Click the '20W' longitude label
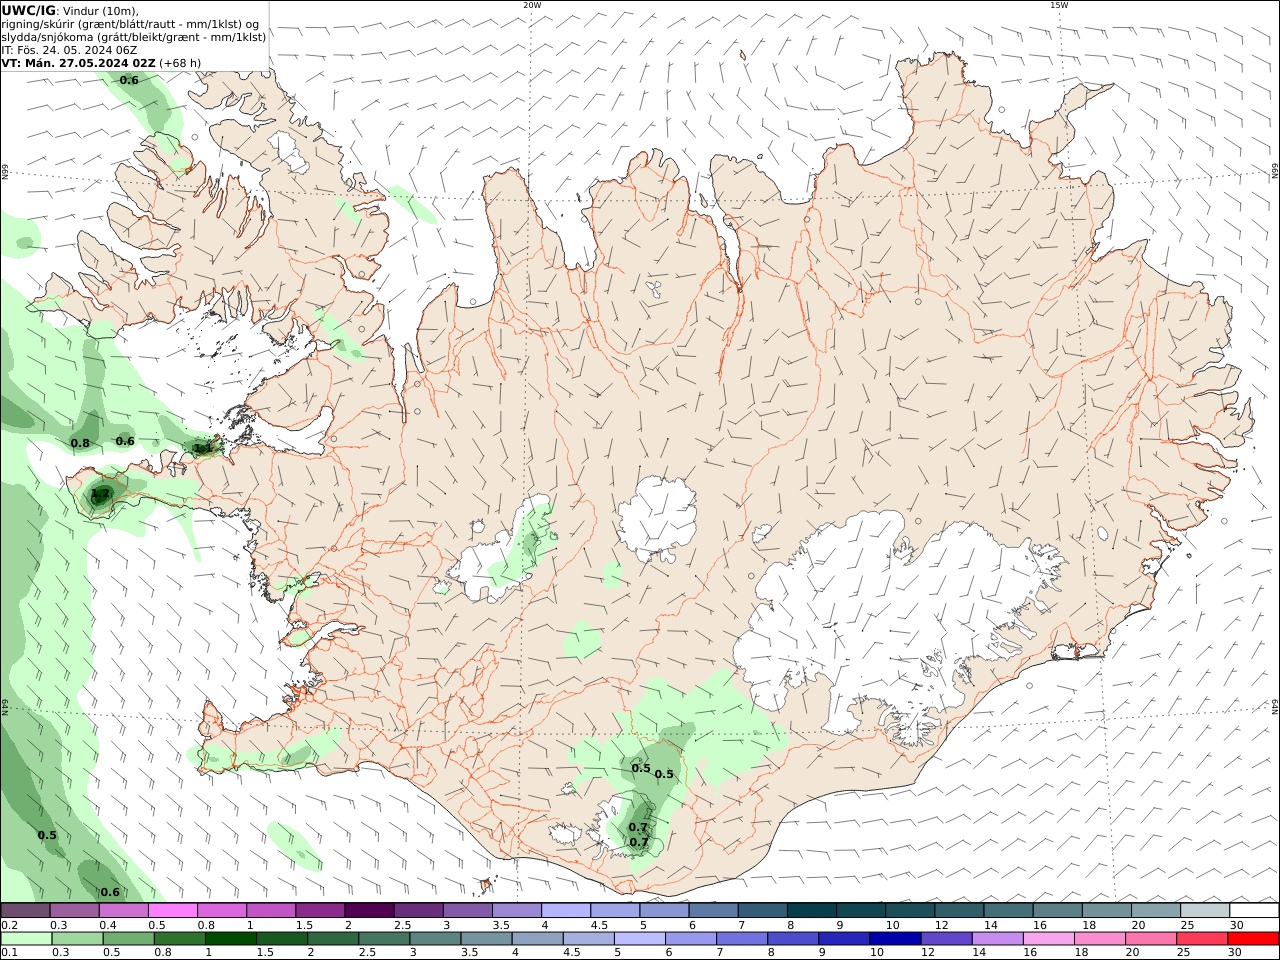This screenshot has height=960, width=1280. (532, 5)
